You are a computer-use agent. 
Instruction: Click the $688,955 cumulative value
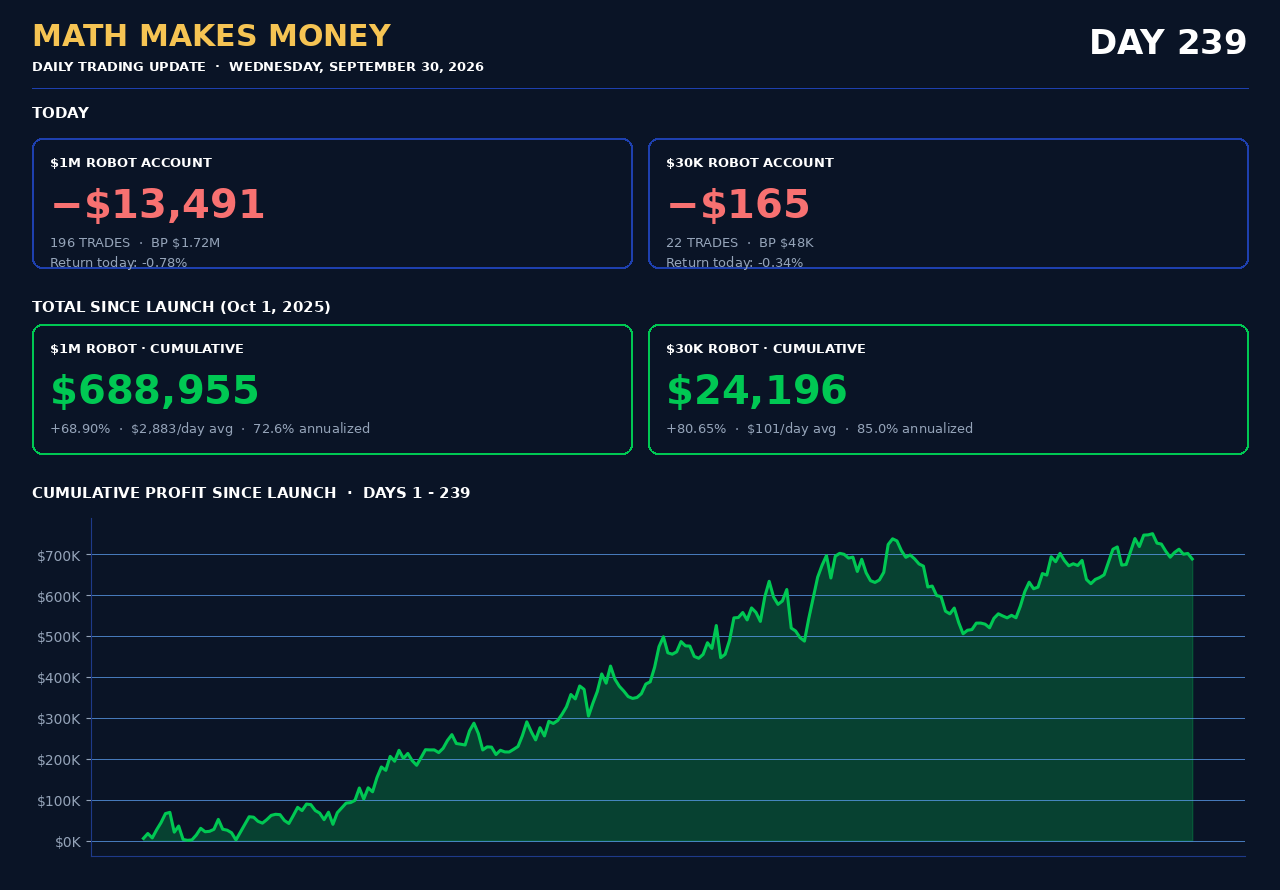[x=155, y=392]
